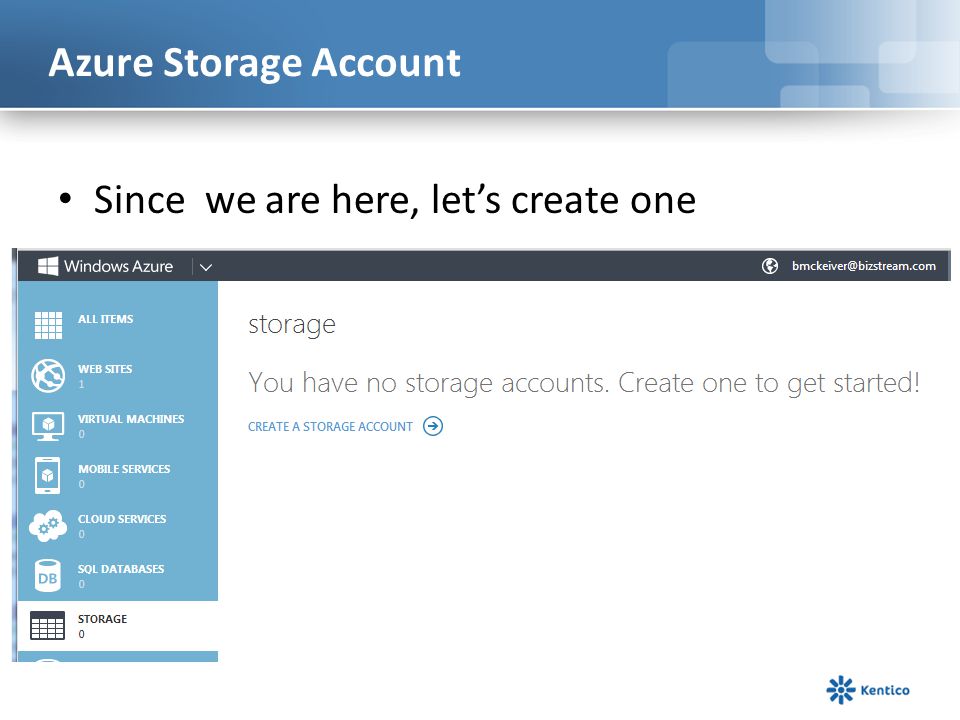Click the SQL Databases DB icon
Viewport: 960px width, 720px height.
[x=48, y=576]
